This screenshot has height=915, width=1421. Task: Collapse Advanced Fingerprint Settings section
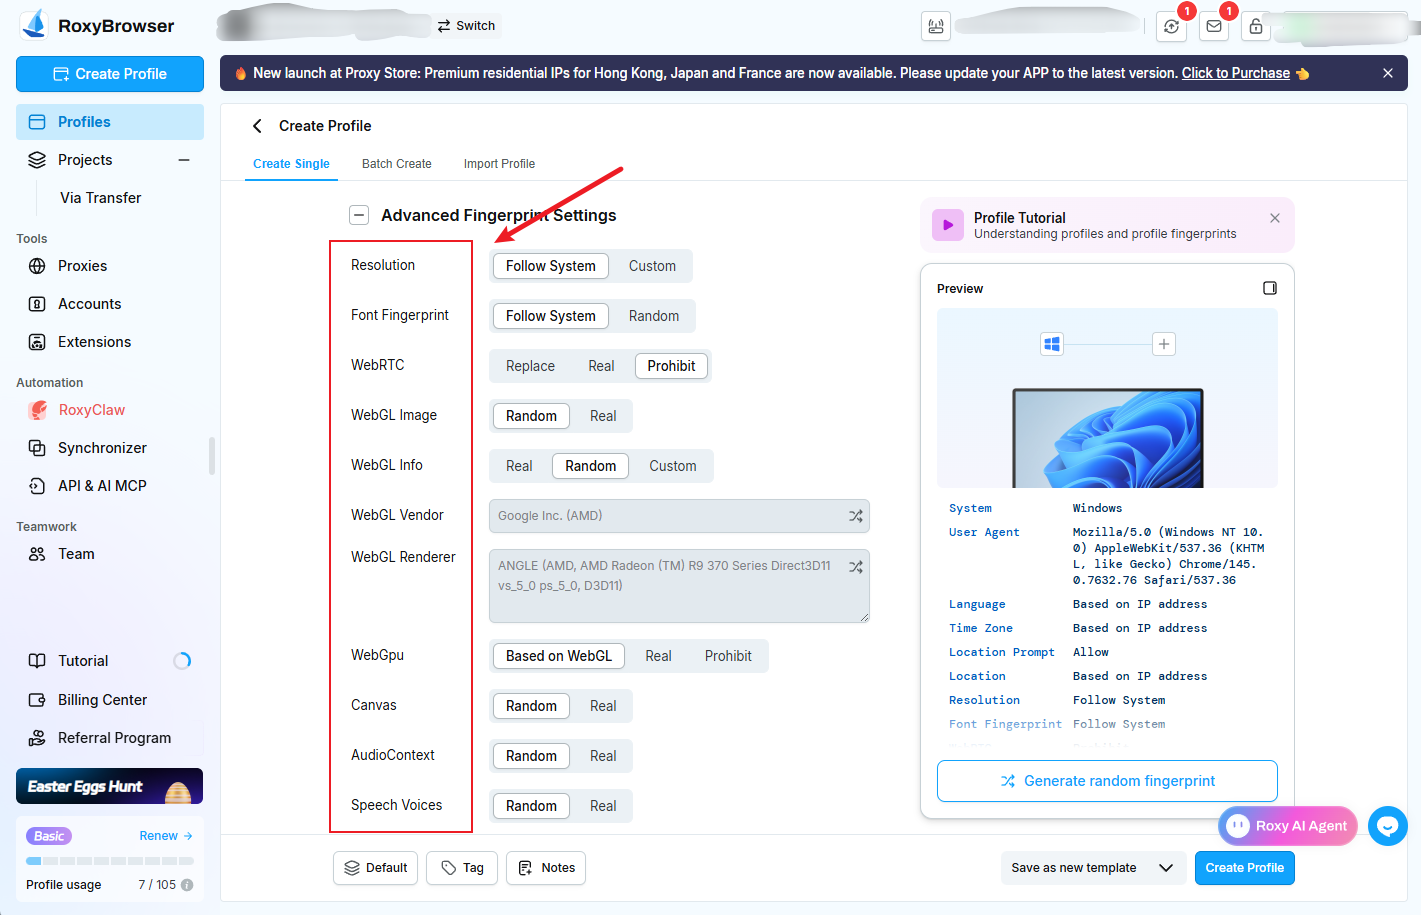pyautogui.click(x=359, y=215)
